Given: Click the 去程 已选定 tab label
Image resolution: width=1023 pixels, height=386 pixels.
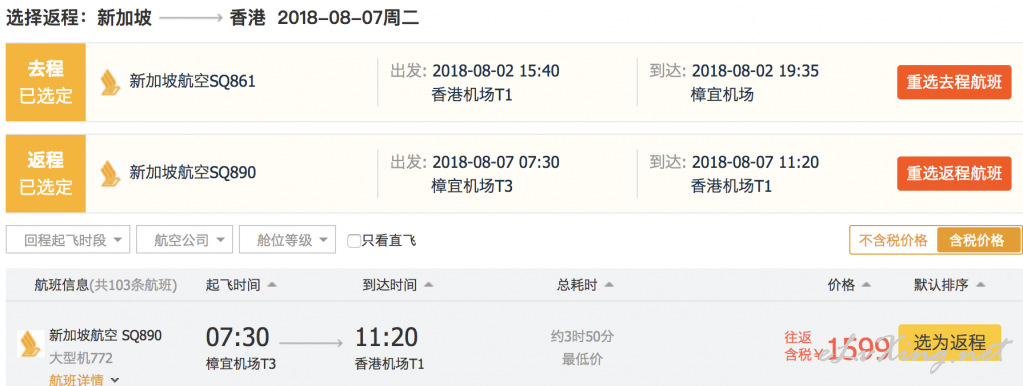Looking at the screenshot, I should pos(46,82).
